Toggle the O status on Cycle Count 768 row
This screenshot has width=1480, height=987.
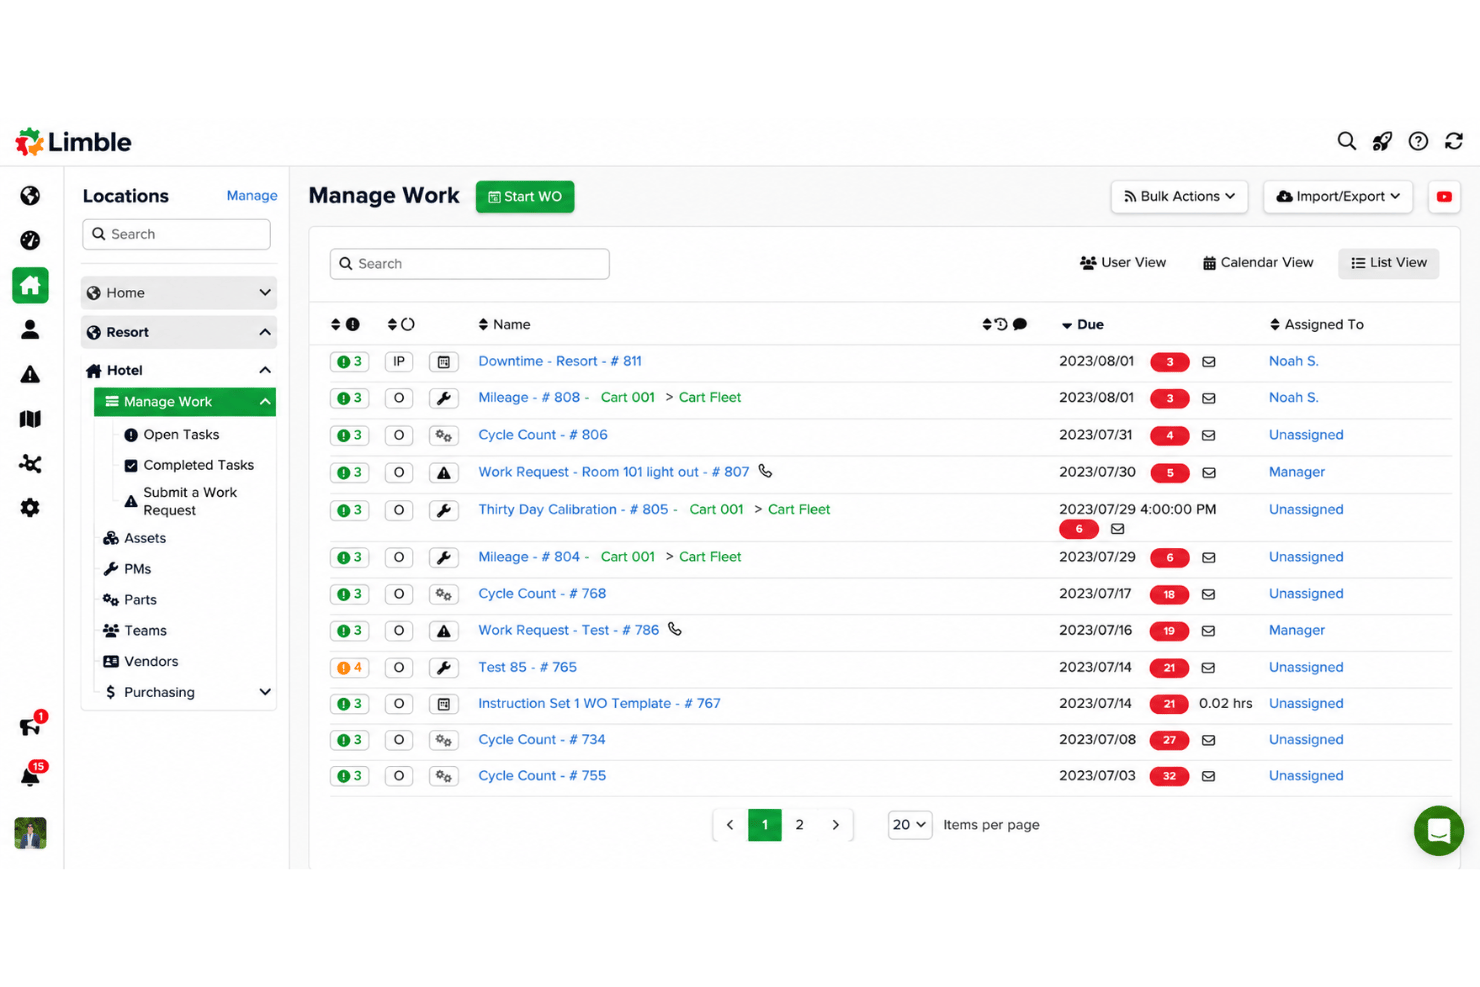click(399, 594)
